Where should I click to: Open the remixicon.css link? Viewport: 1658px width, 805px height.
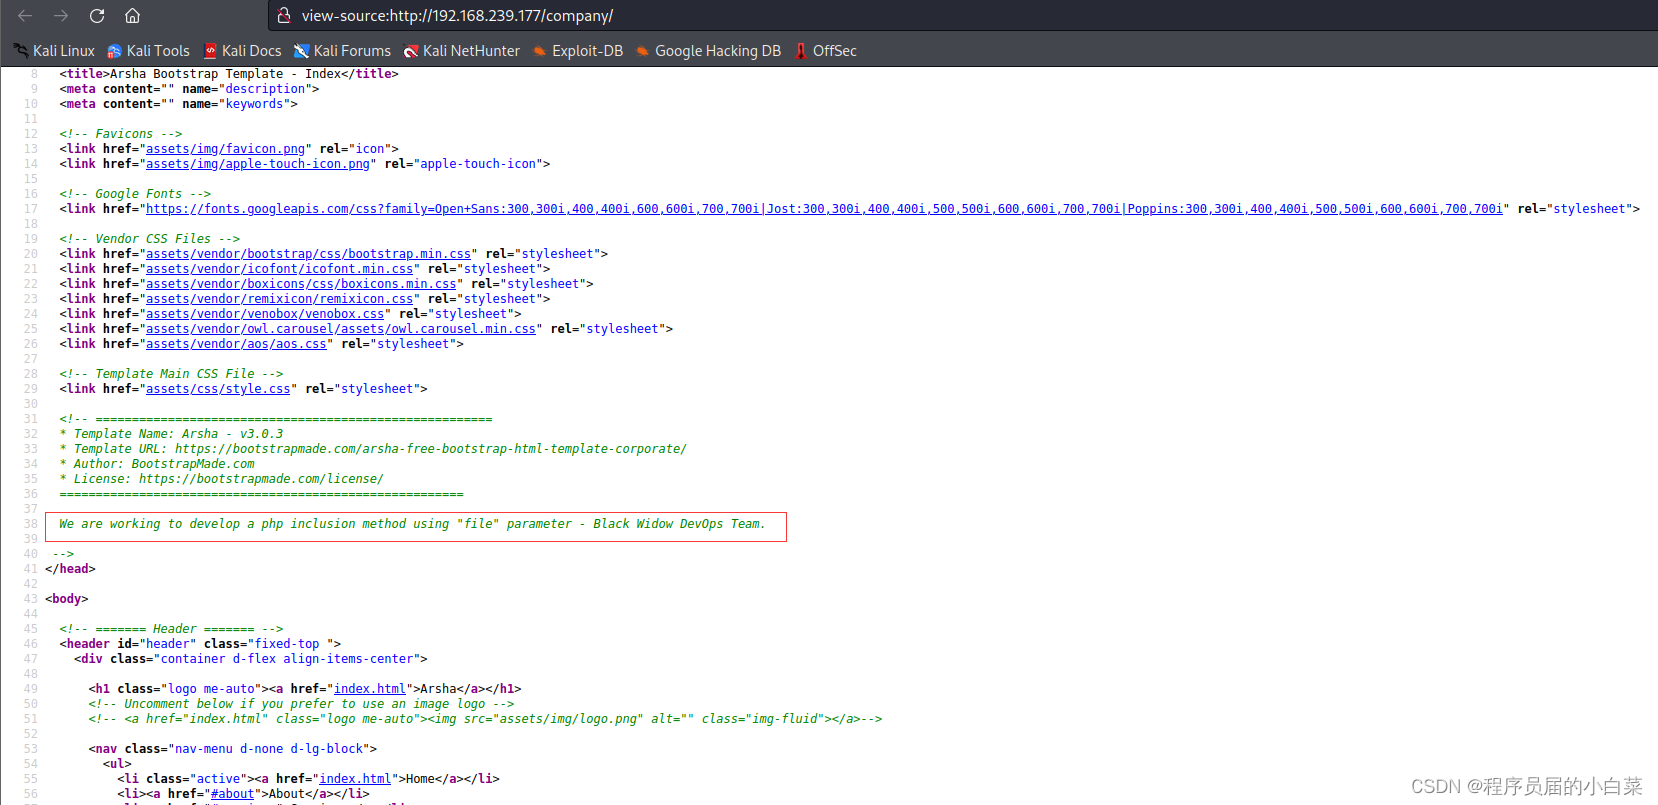(279, 299)
